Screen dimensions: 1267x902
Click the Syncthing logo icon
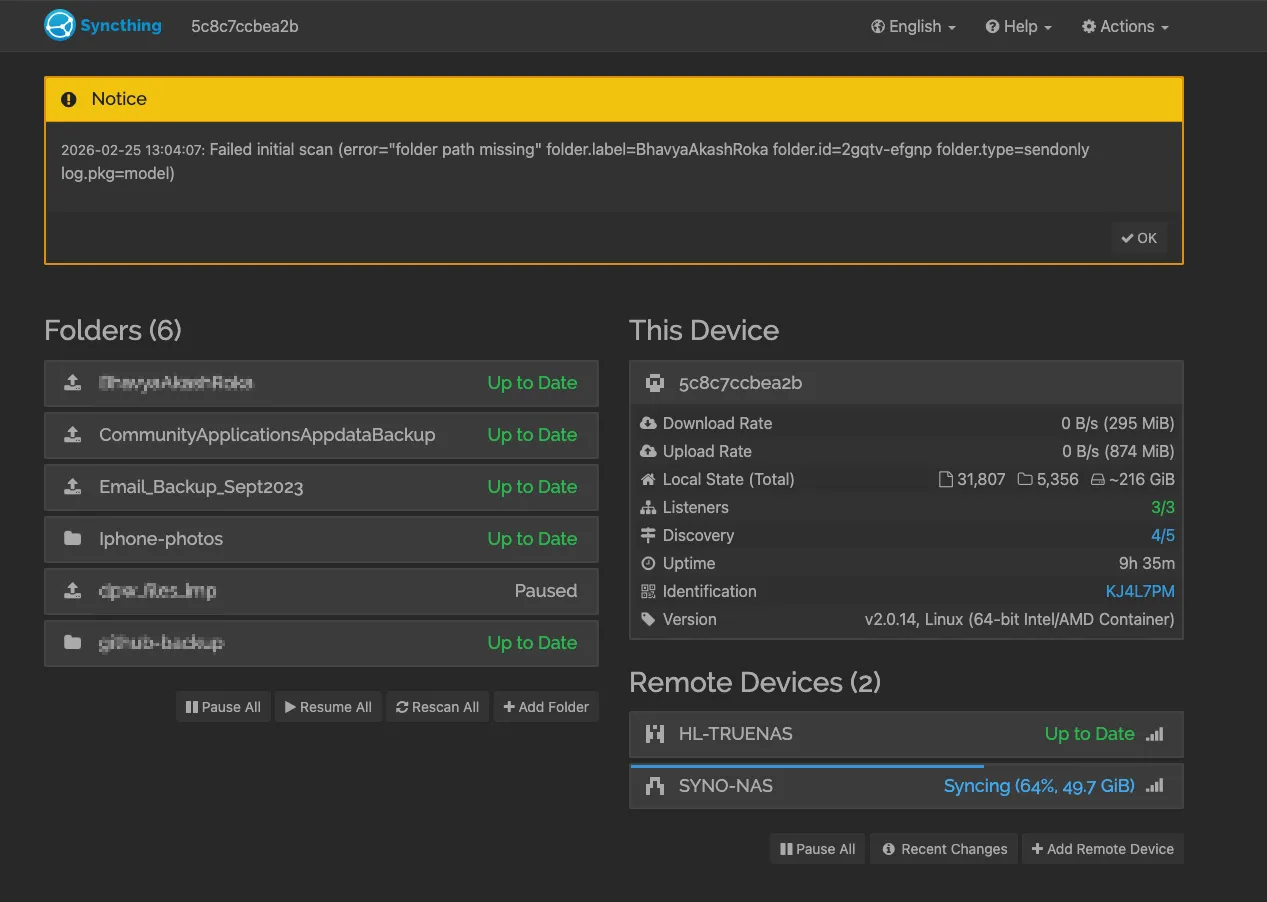click(60, 26)
